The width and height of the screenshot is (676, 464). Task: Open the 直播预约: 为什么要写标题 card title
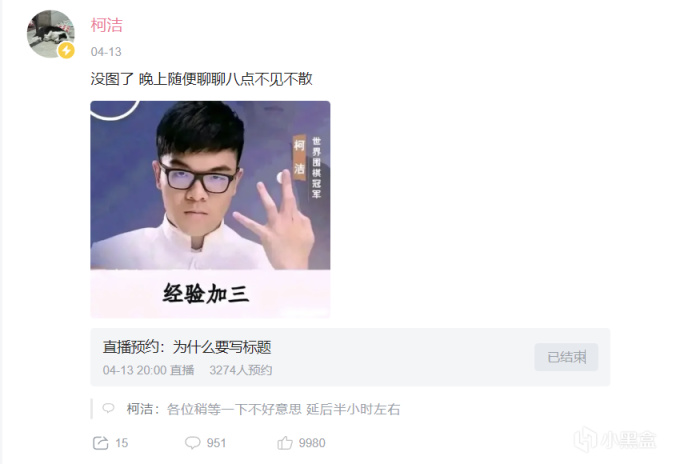tap(187, 347)
